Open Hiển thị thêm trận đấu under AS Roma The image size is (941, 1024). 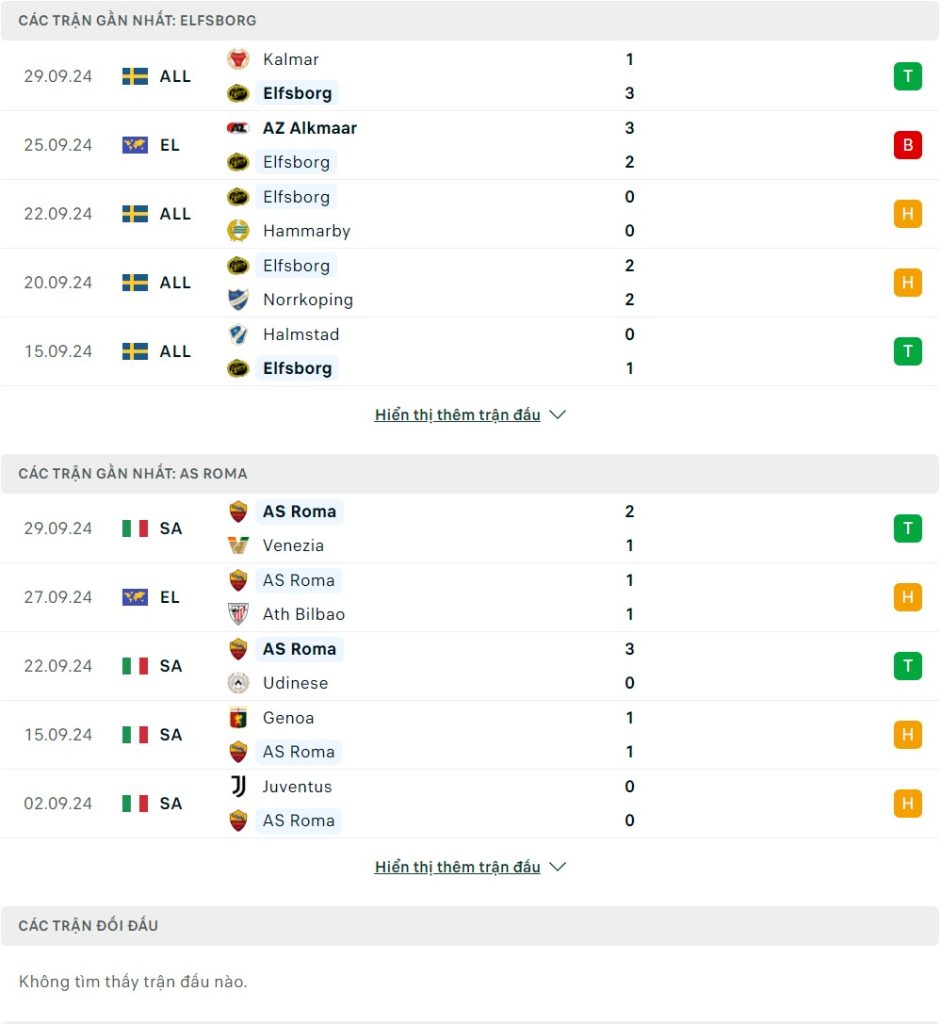click(457, 867)
